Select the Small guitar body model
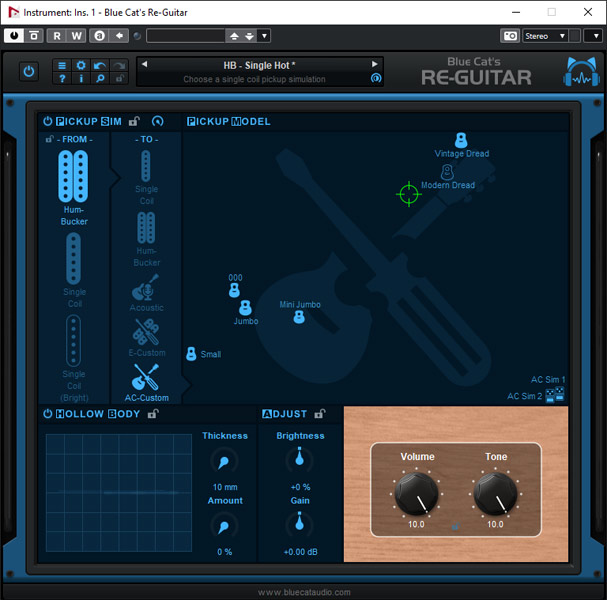The height and width of the screenshot is (600, 607). click(191, 354)
